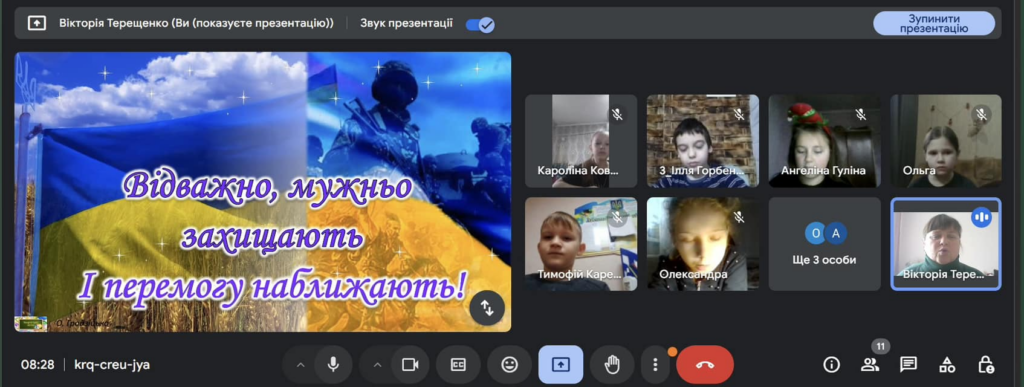Turn off the camera
The width and height of the screenshot is (1024, 387).
pyautogui.click(x=409, y=364)
